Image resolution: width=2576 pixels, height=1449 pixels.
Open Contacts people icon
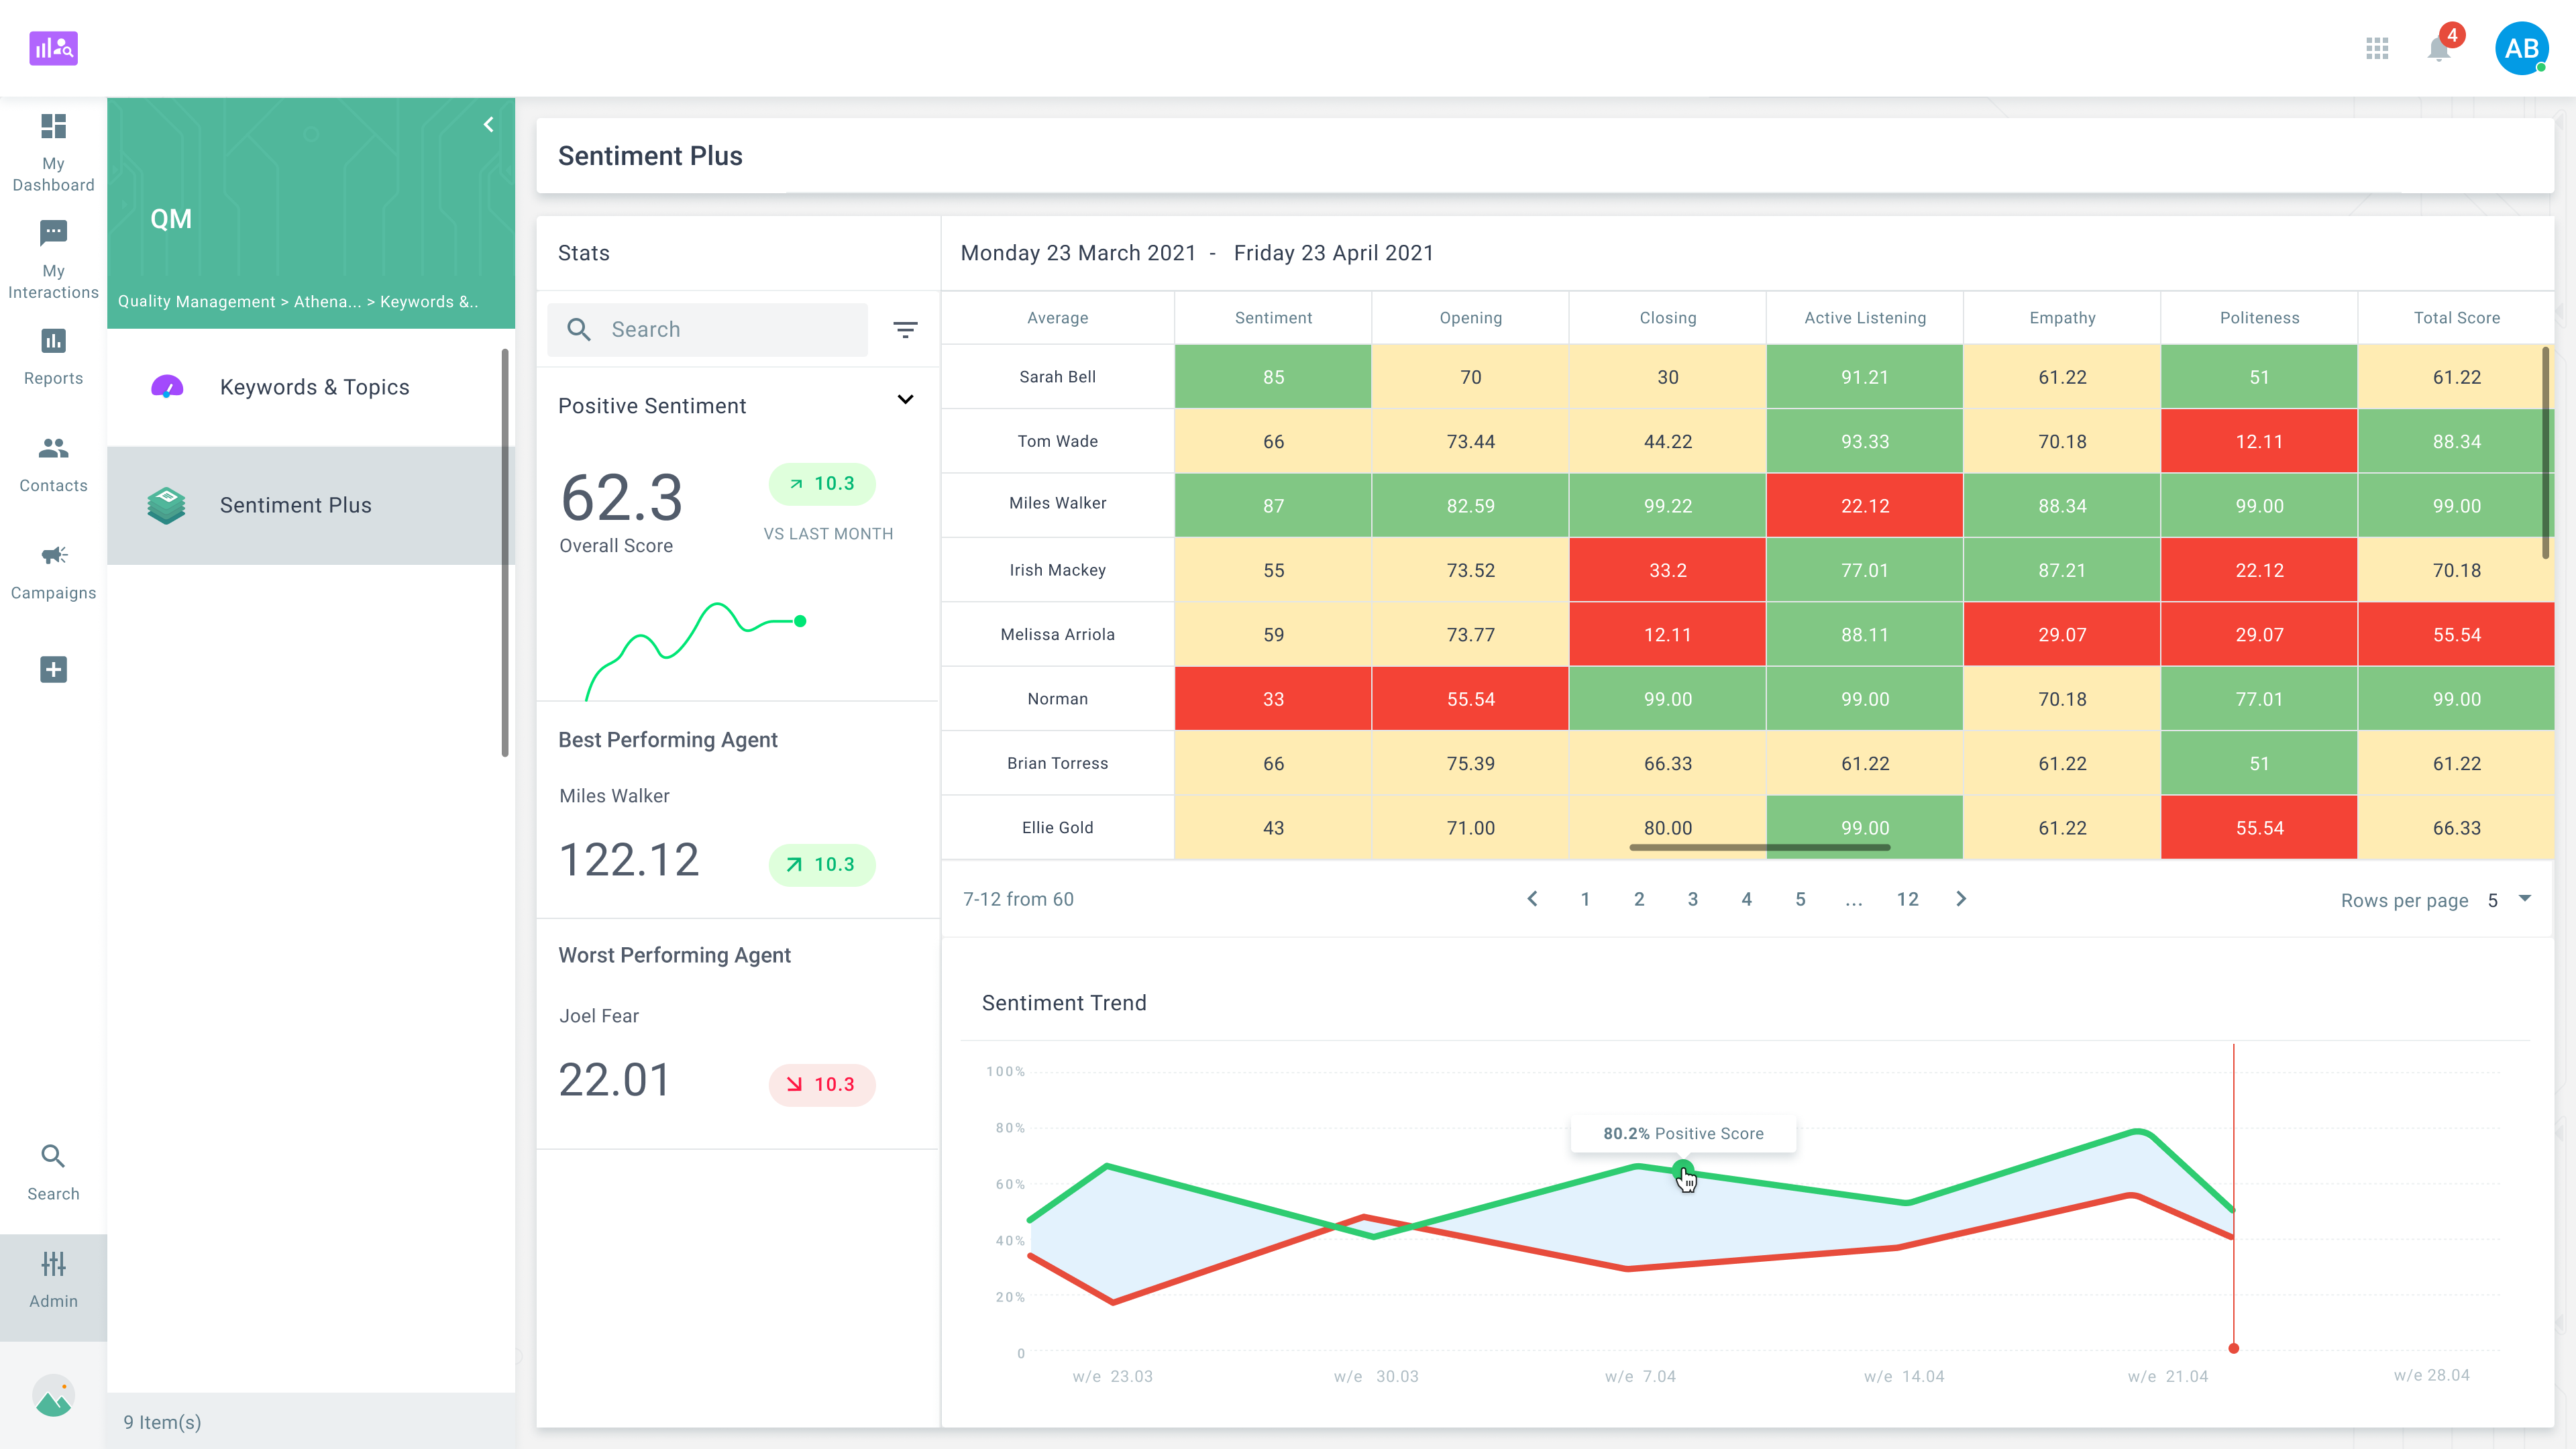pyautogui.click(x=53, y=448)
